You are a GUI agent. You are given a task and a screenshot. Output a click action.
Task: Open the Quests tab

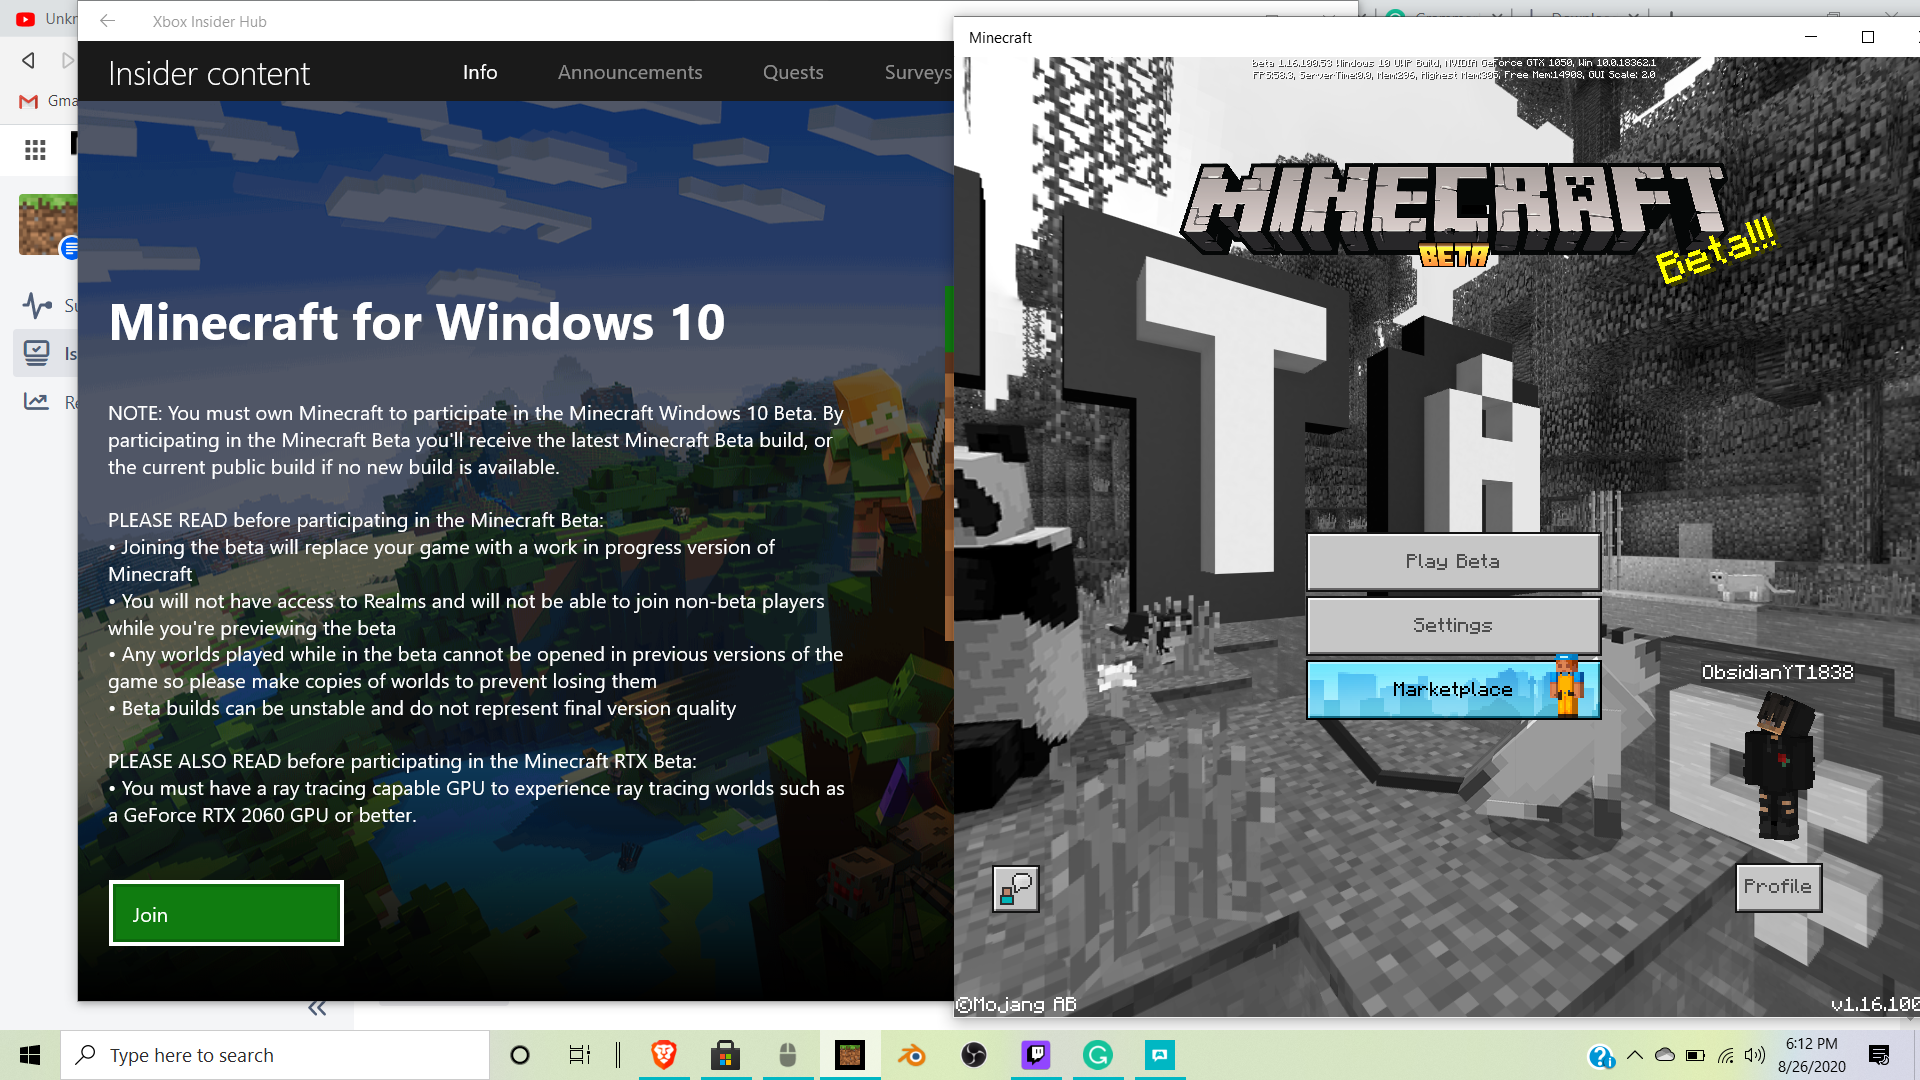pyautogui.click(x=792, y=72)
